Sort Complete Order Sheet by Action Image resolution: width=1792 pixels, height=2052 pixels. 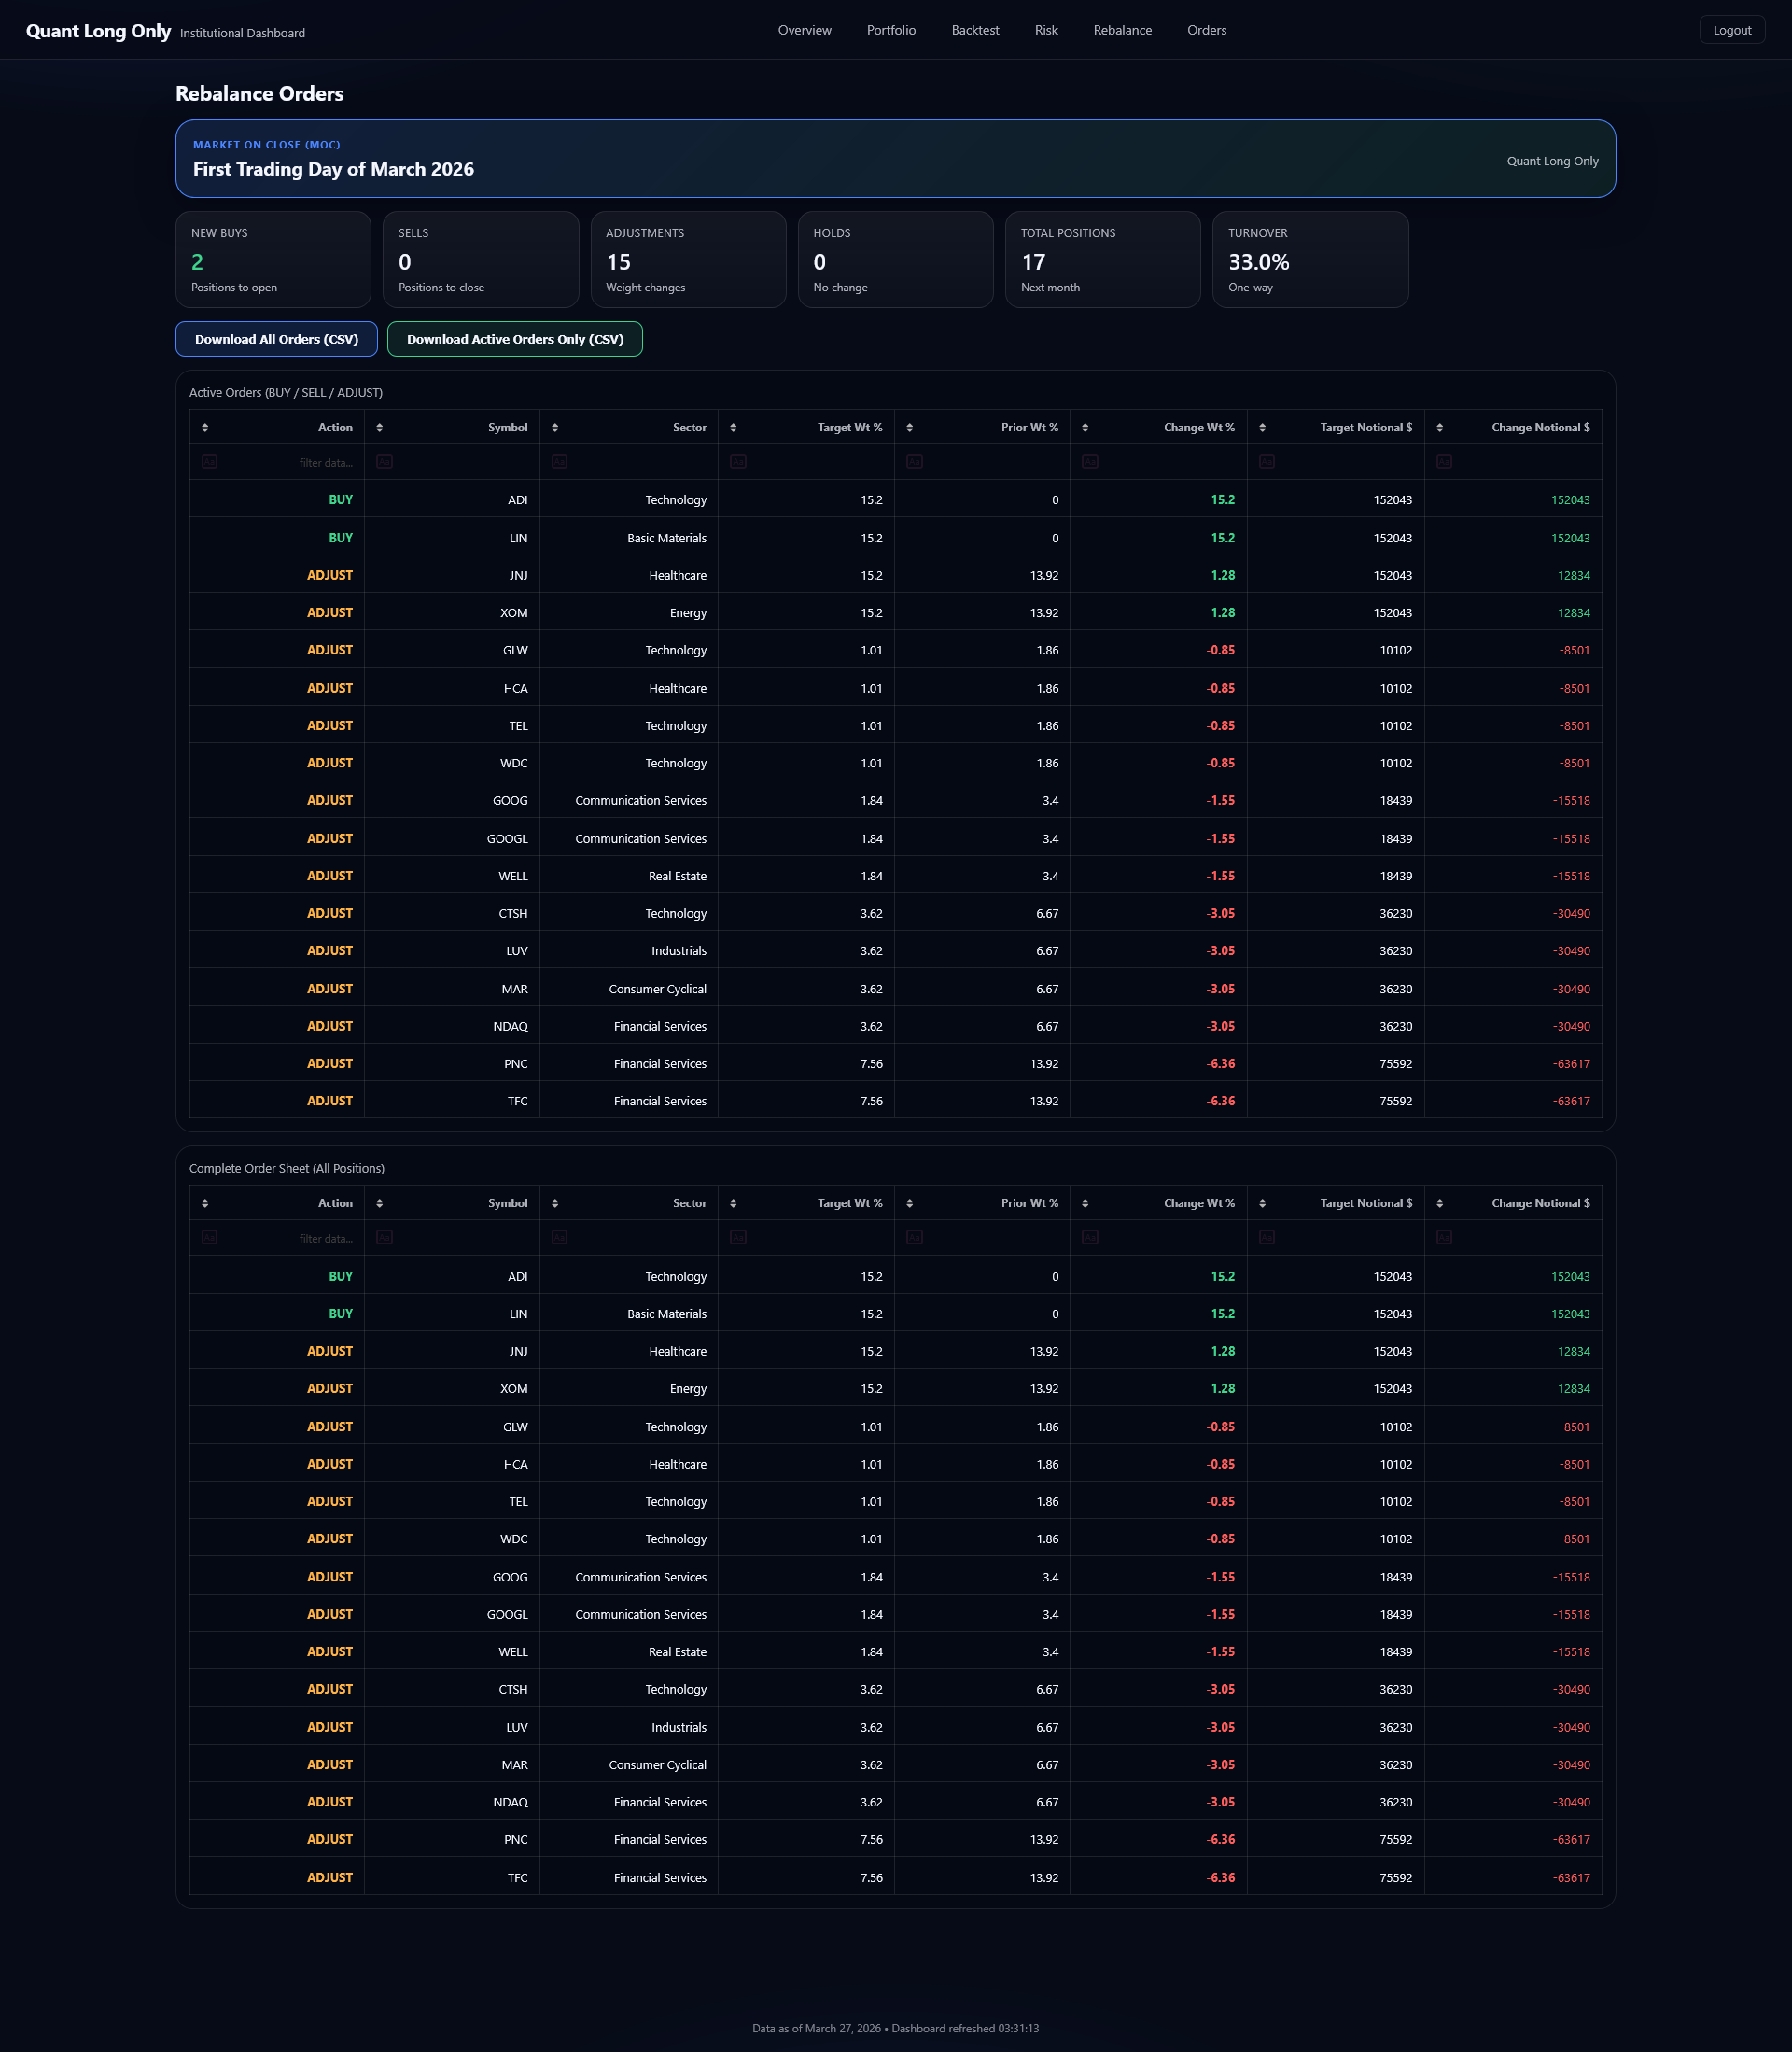pyautogui.click(x=205, y=1204)
